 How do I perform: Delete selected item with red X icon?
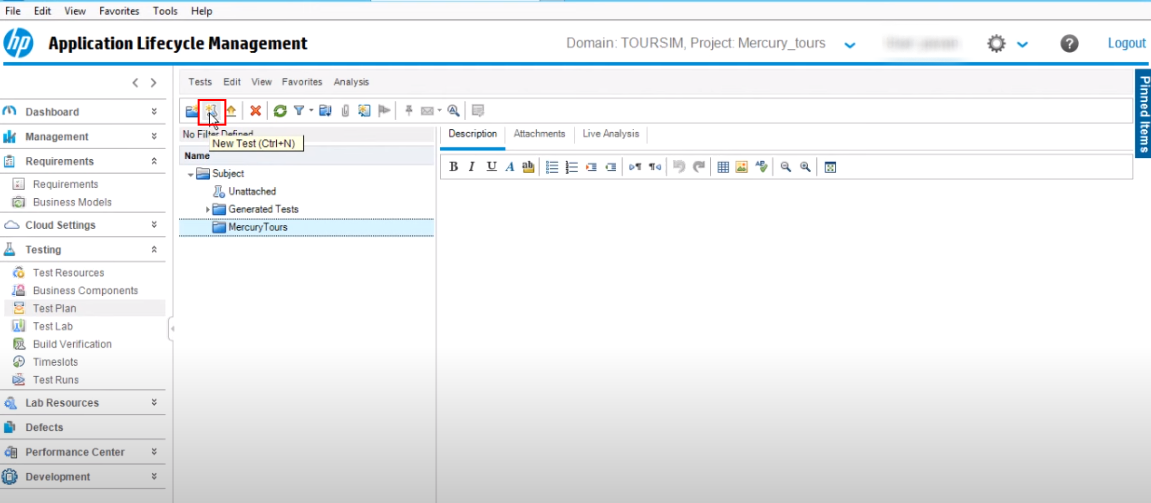(256, 111)
